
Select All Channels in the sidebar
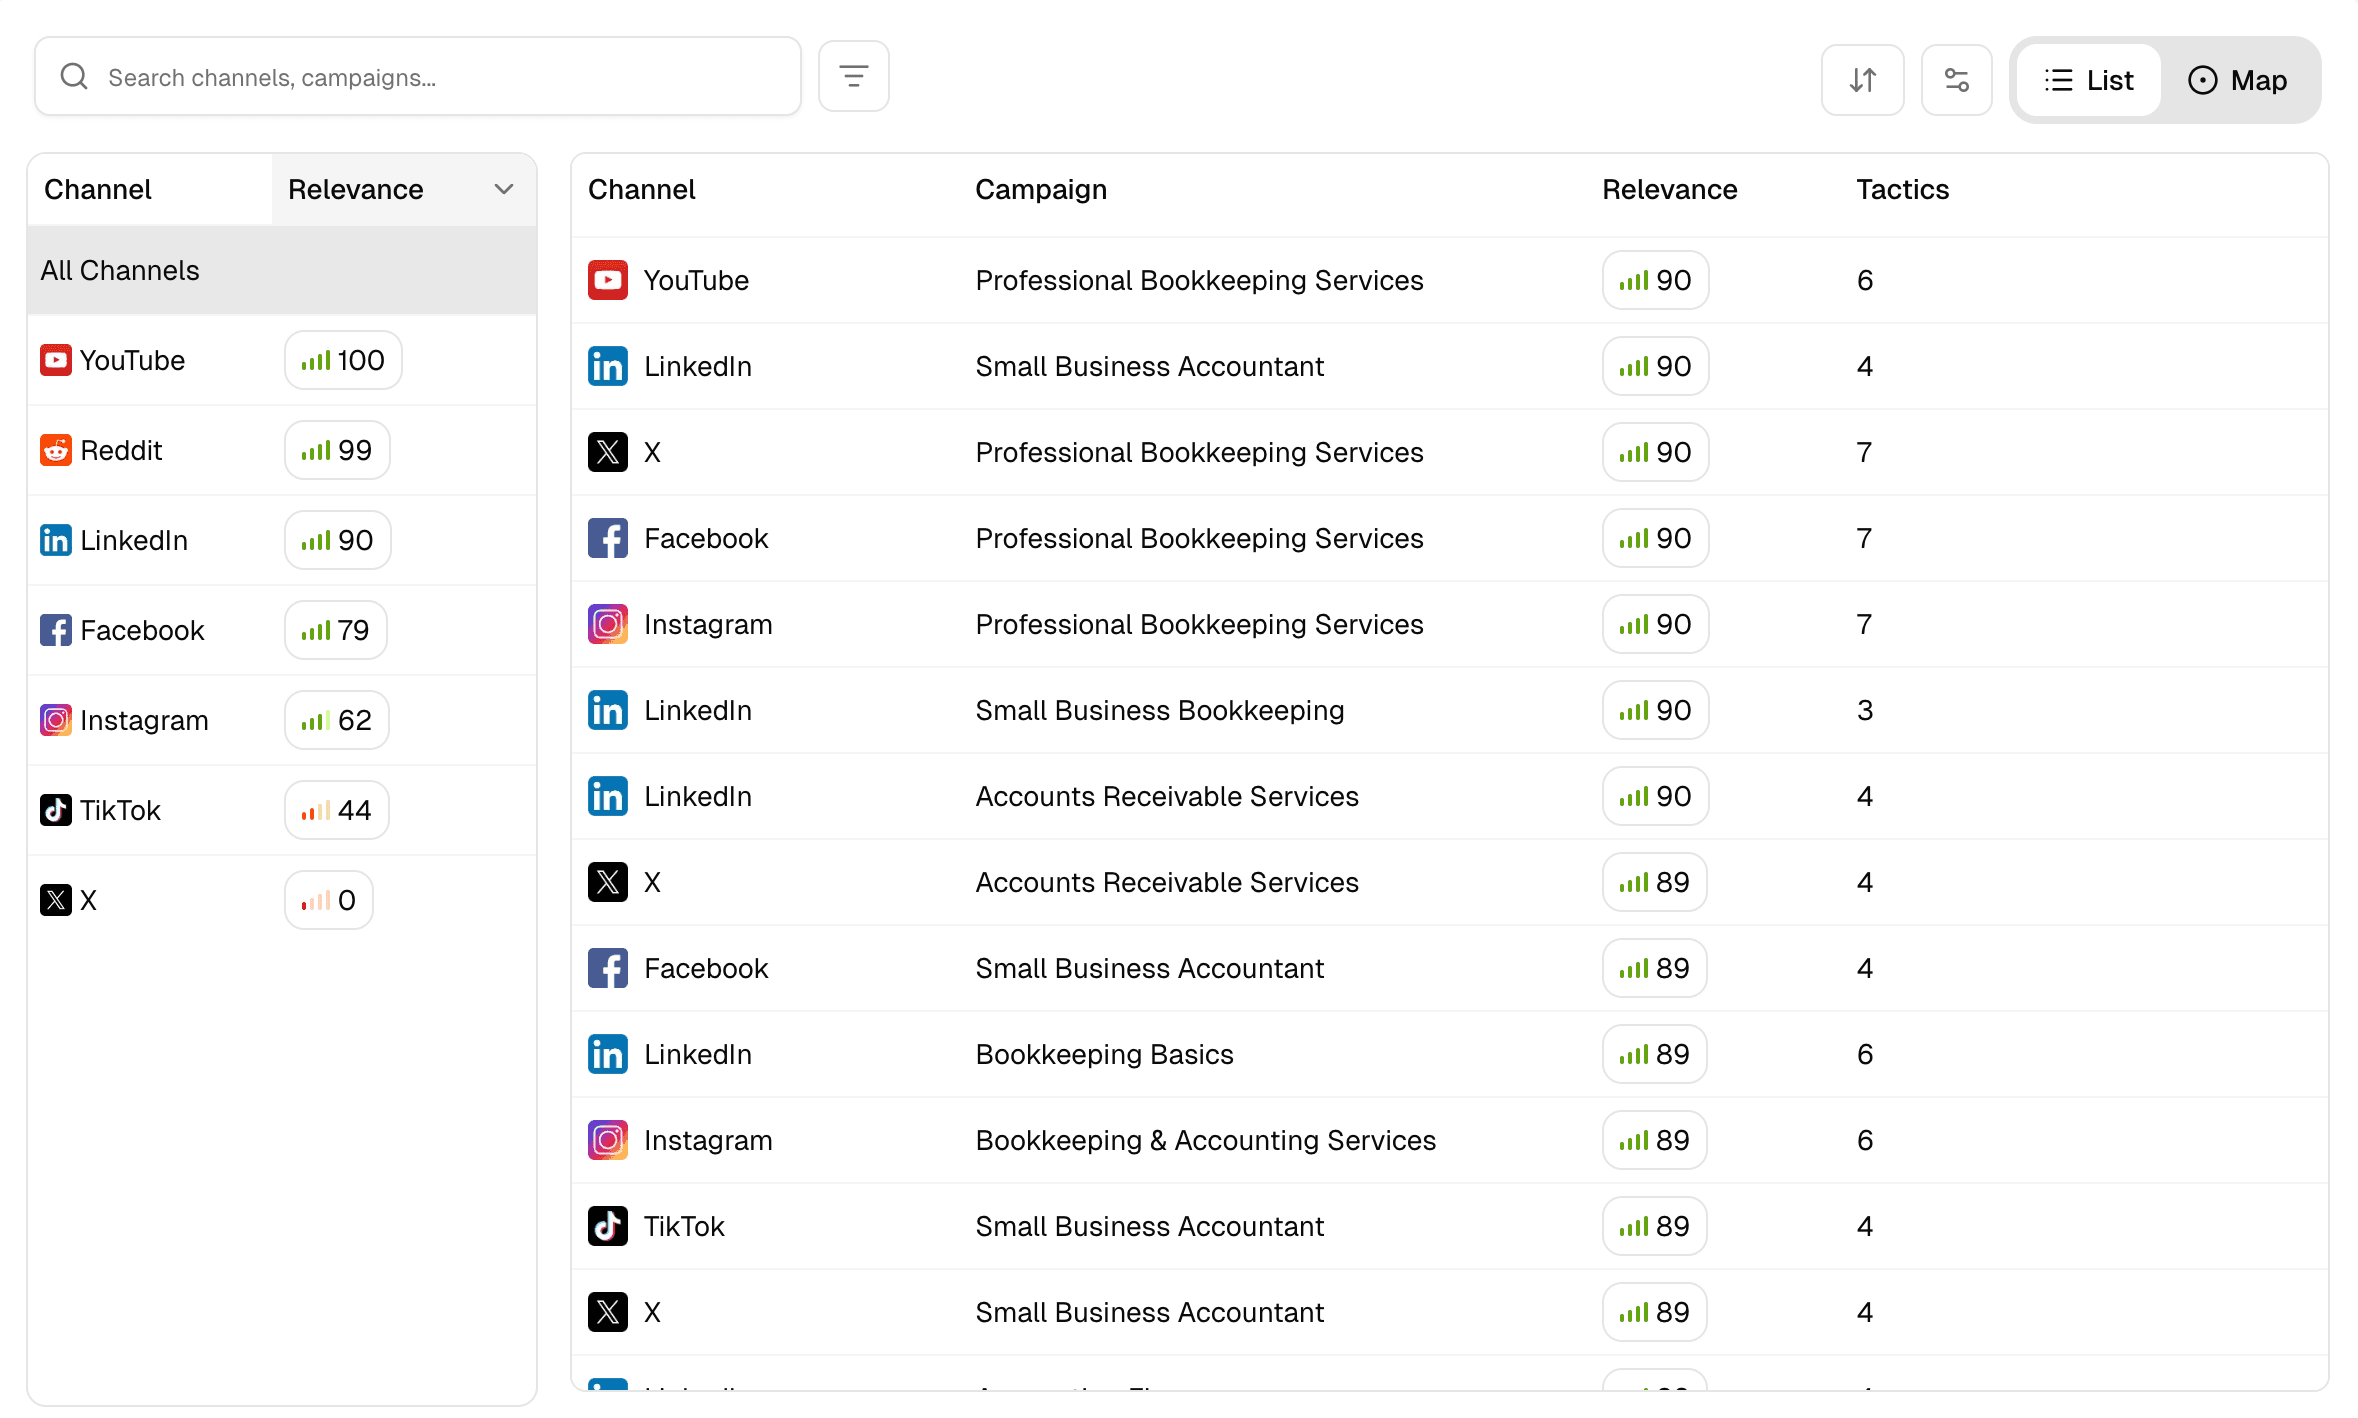tap(120, 270)
